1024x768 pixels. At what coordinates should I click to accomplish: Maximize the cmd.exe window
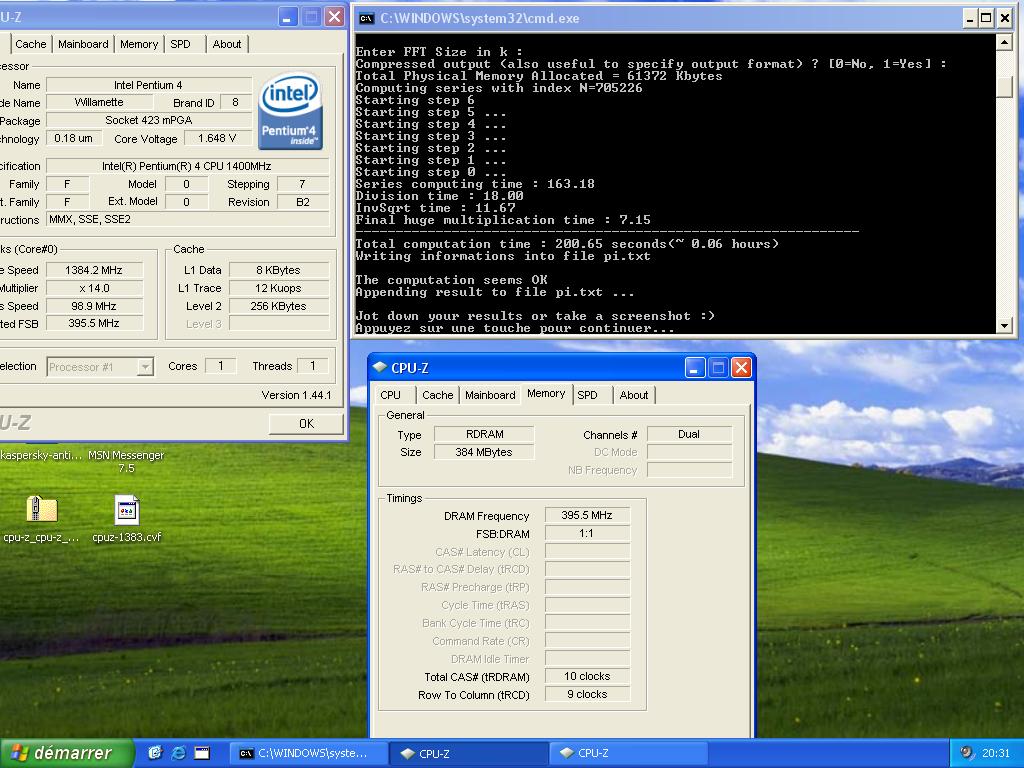point(987,18)
